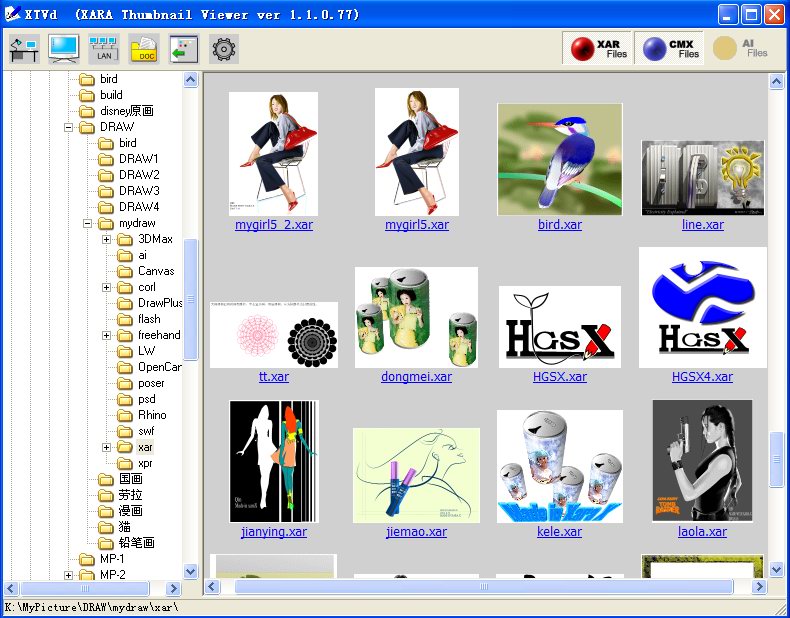
Task: Click thumbnail pane scroll-down arrow
Action: click(x=776, y=570)
